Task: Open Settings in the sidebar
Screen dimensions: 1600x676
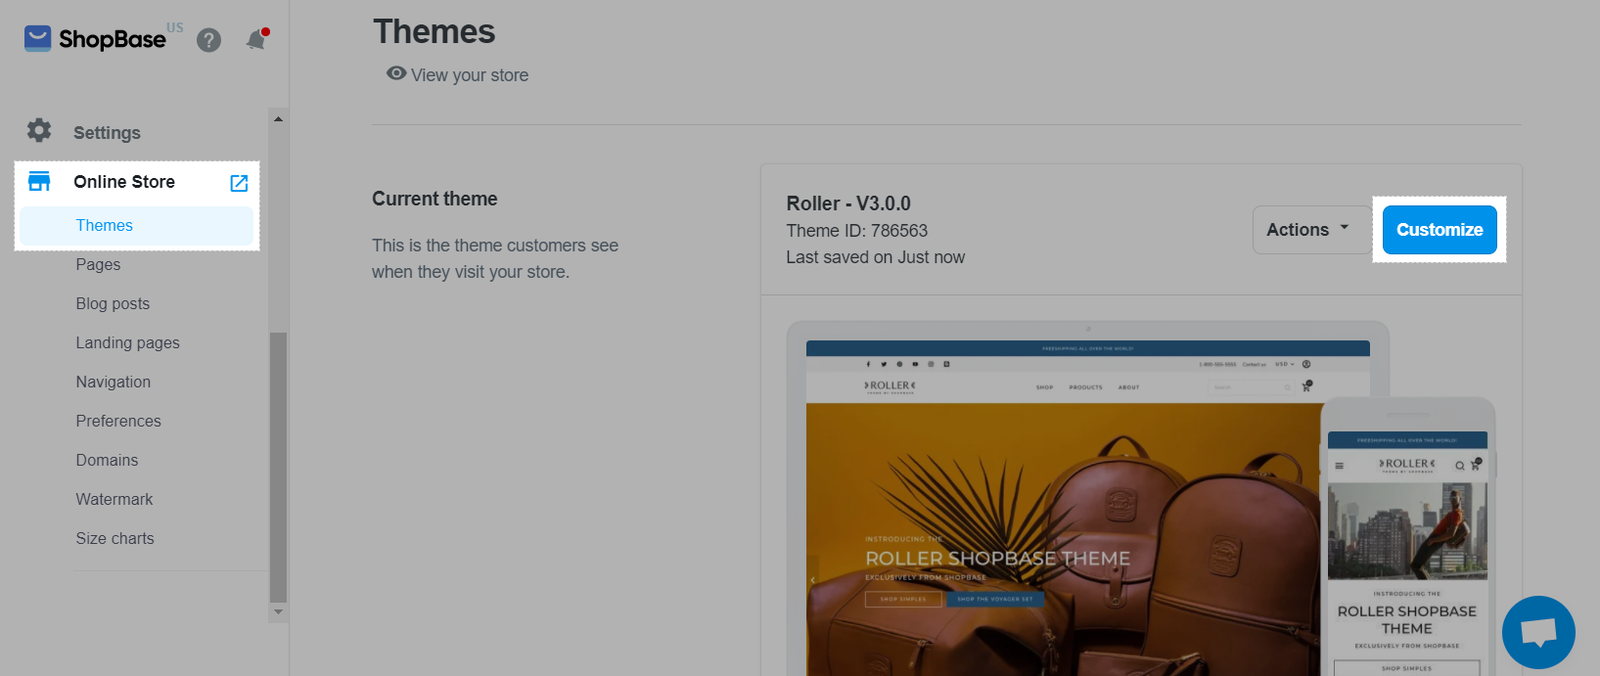Action: coord(107,133)
